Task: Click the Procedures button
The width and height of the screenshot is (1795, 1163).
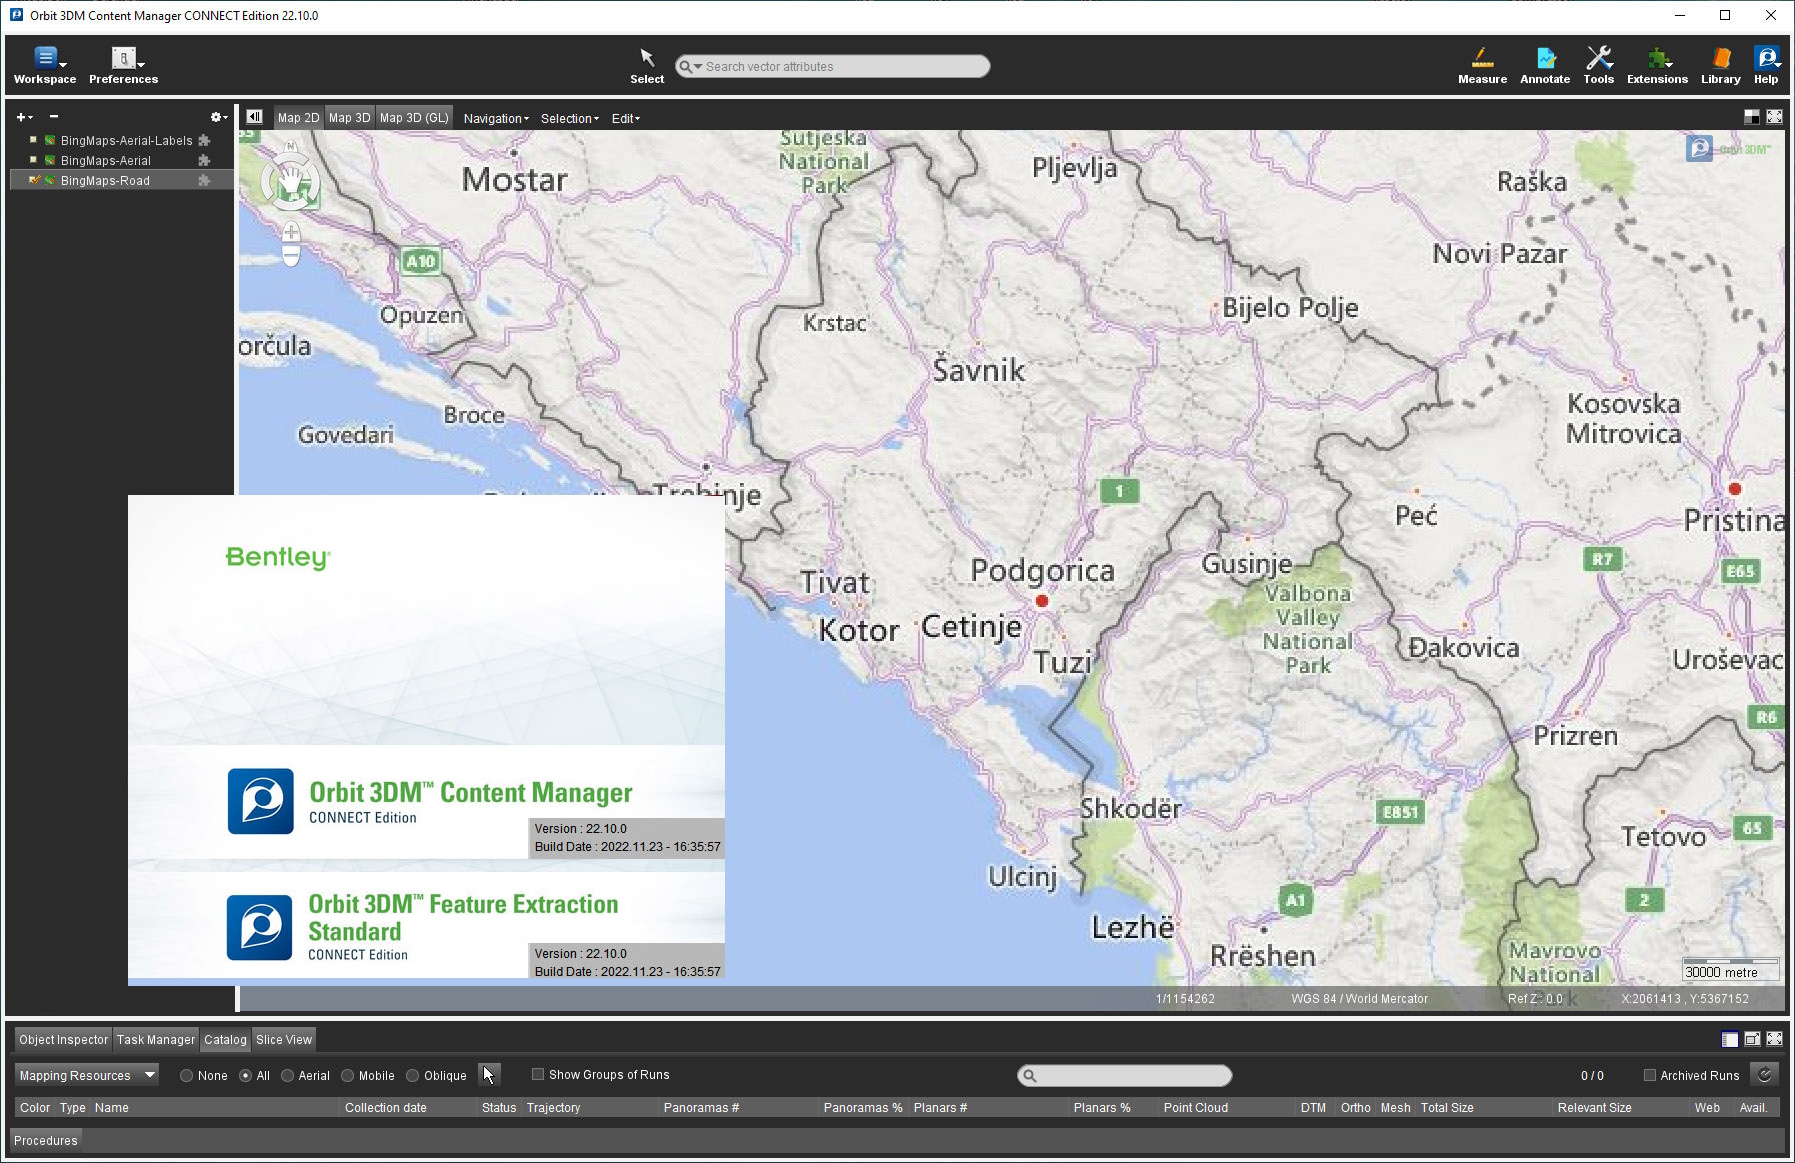Action: [x=46, y=1141]
